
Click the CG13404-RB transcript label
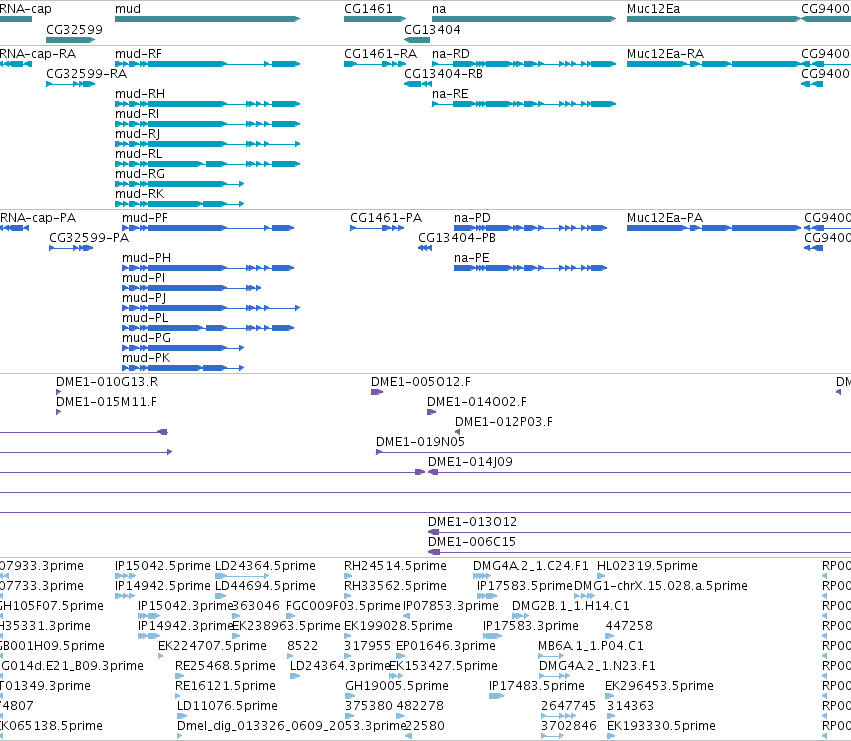(443, 74)
